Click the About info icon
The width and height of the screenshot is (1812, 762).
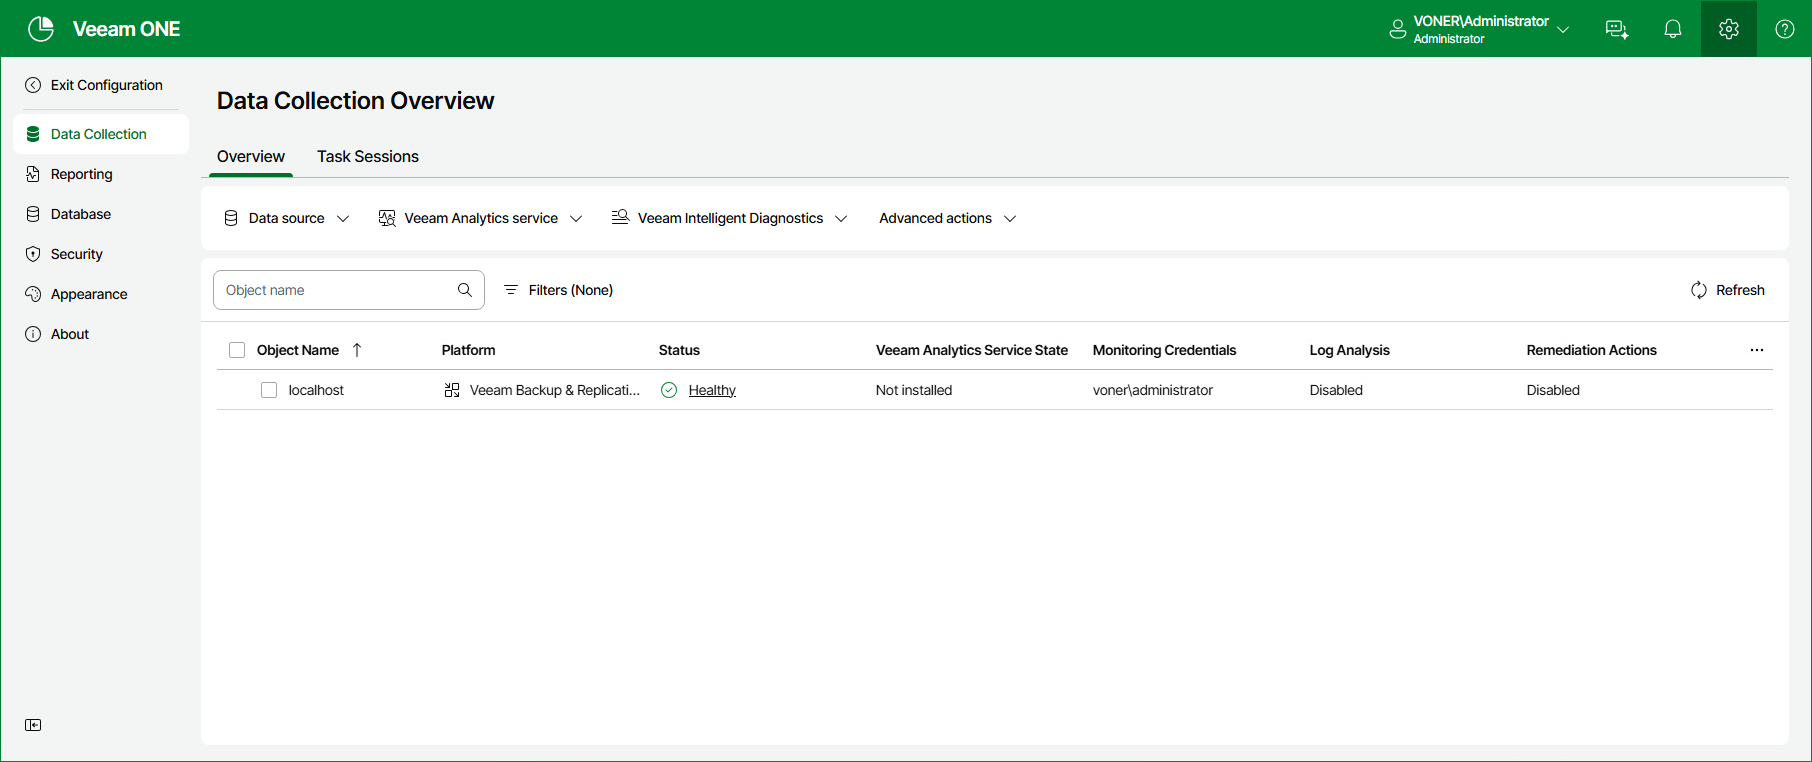33,334
